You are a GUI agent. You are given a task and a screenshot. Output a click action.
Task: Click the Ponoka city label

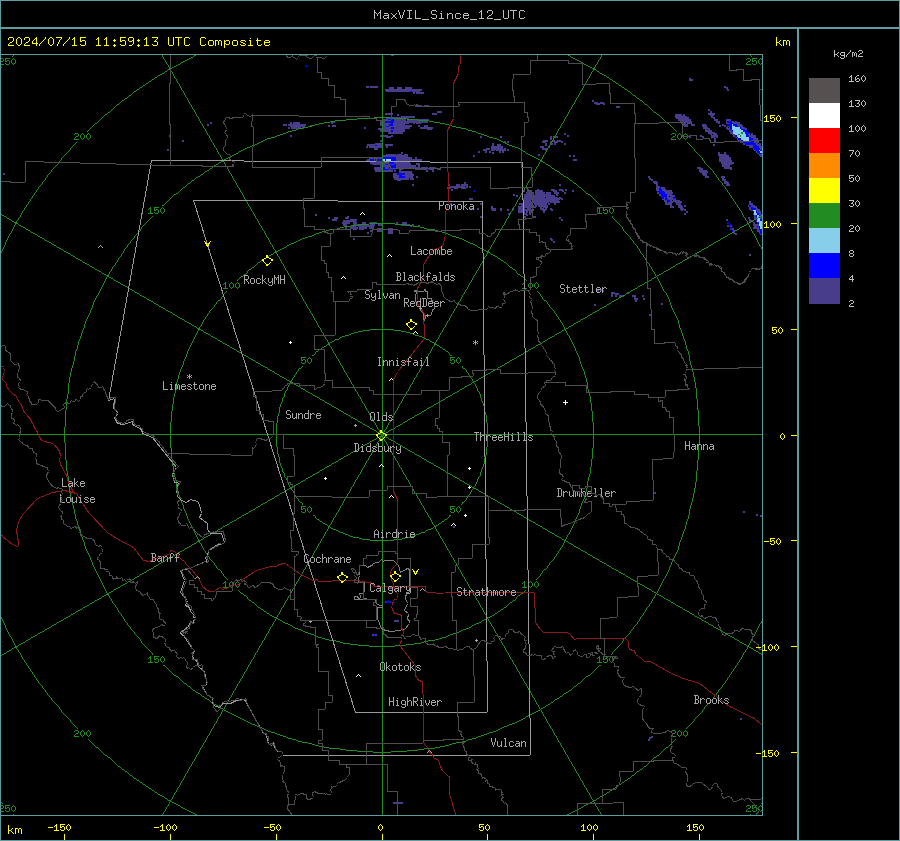[x=456, y=206]
